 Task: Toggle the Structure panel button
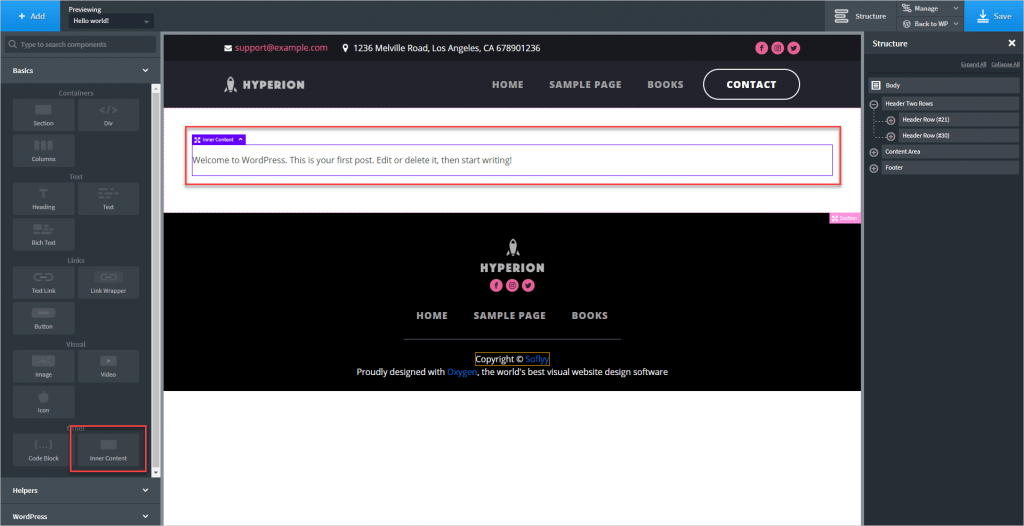coord(860,16)
